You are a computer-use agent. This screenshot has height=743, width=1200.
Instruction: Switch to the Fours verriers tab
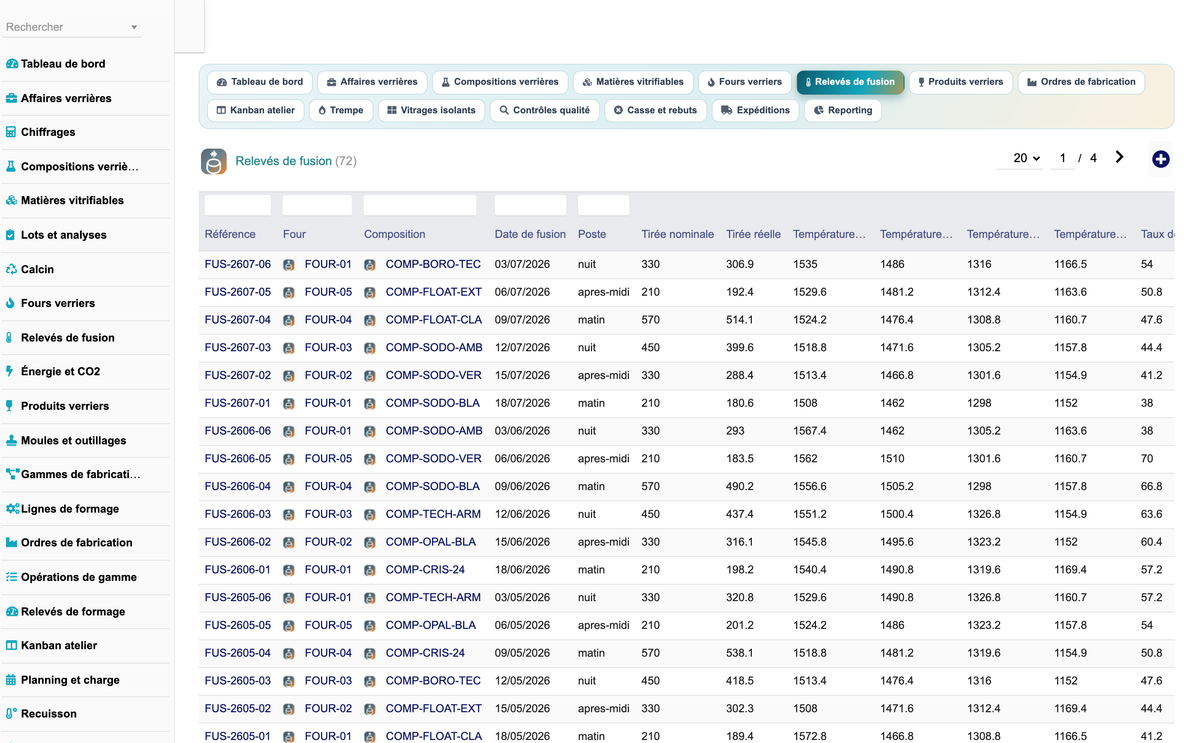pyautogui.click(x=744, y=82)
